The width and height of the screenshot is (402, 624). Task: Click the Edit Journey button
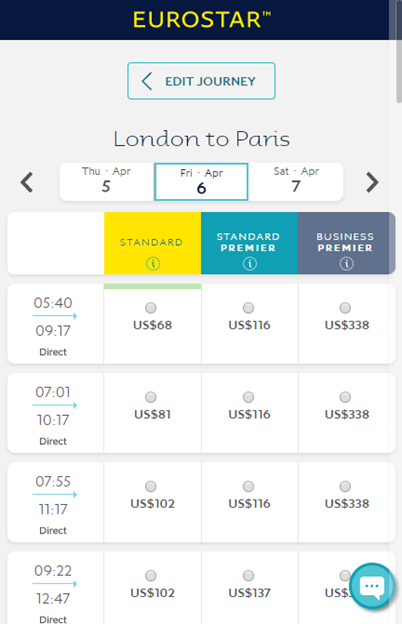[x=201, y=81]
